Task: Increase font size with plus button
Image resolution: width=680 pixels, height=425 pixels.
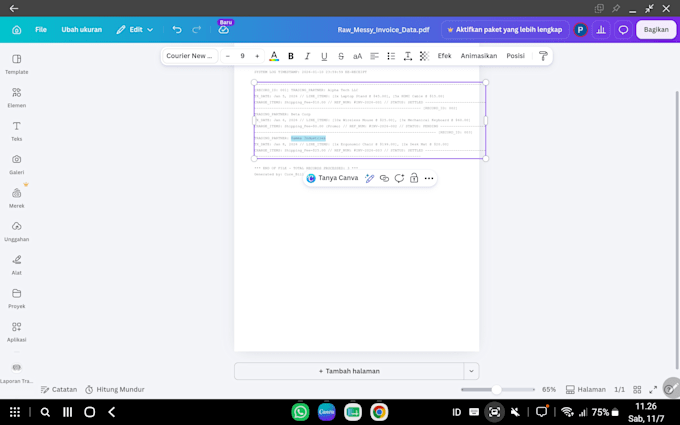Action: pos(257,56)
